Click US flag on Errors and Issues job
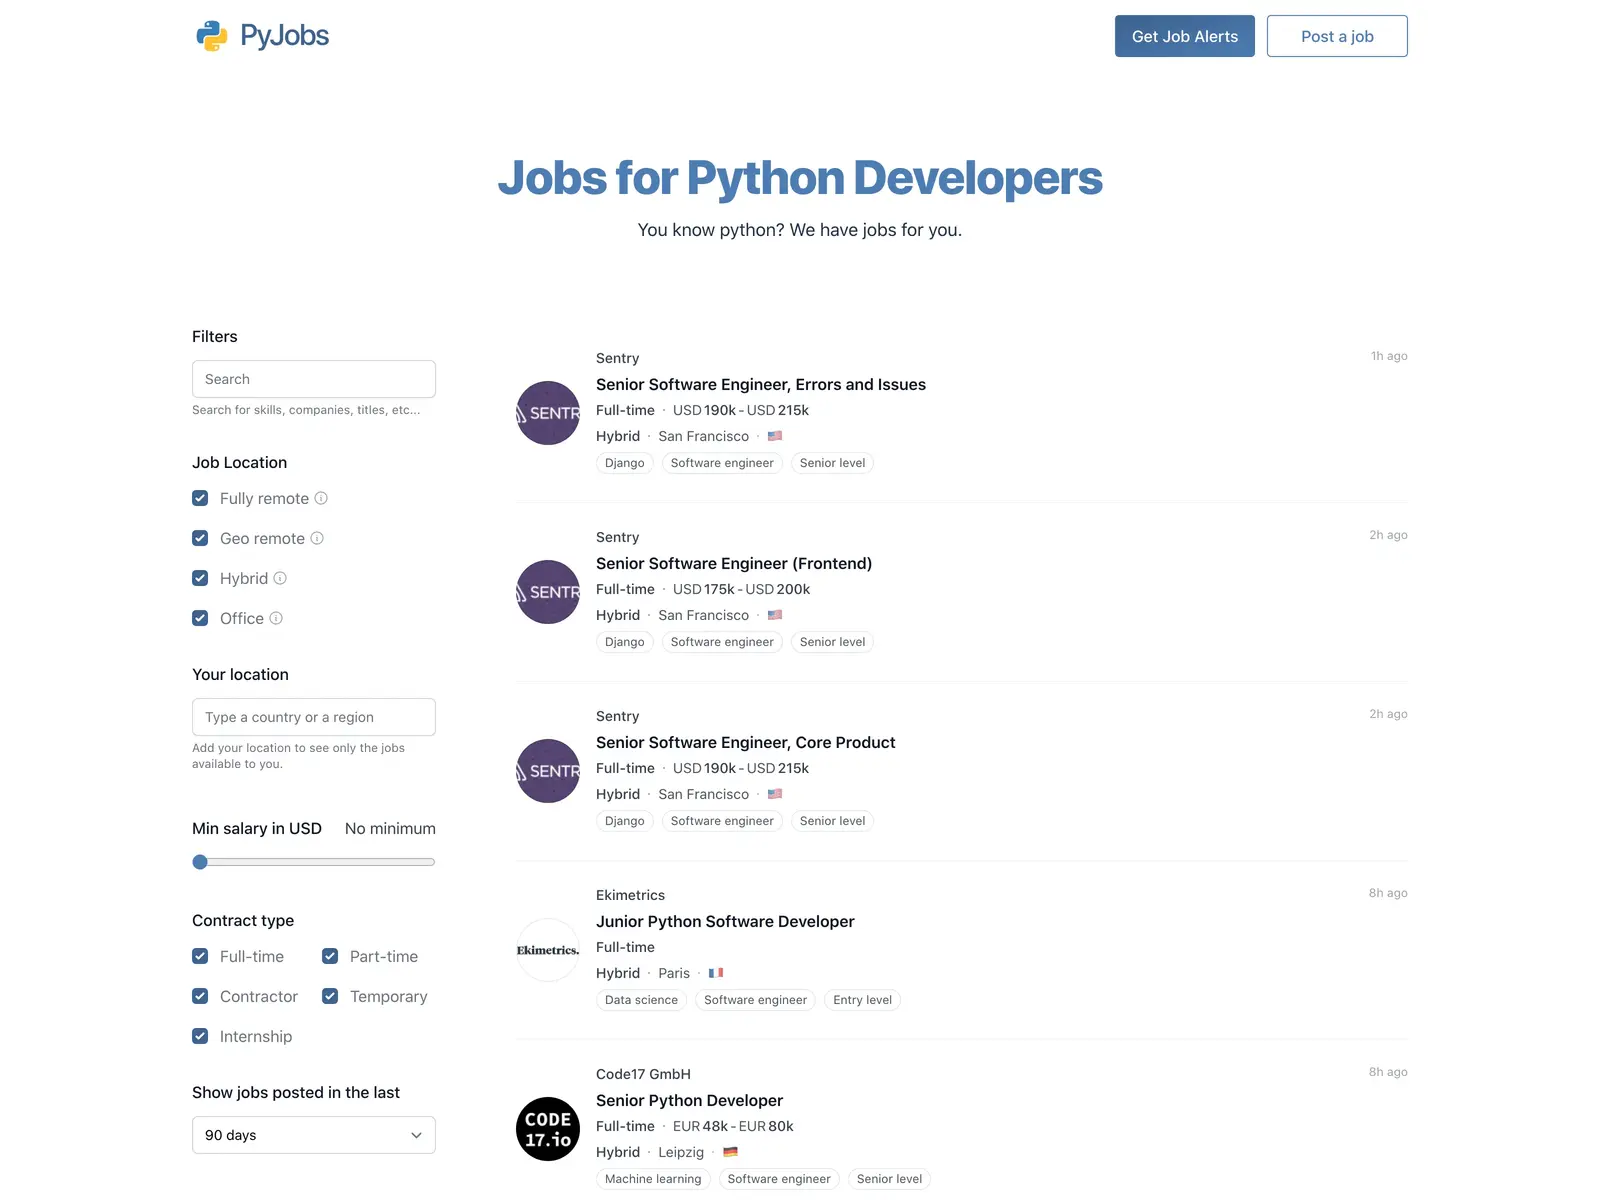 (775, 436)
